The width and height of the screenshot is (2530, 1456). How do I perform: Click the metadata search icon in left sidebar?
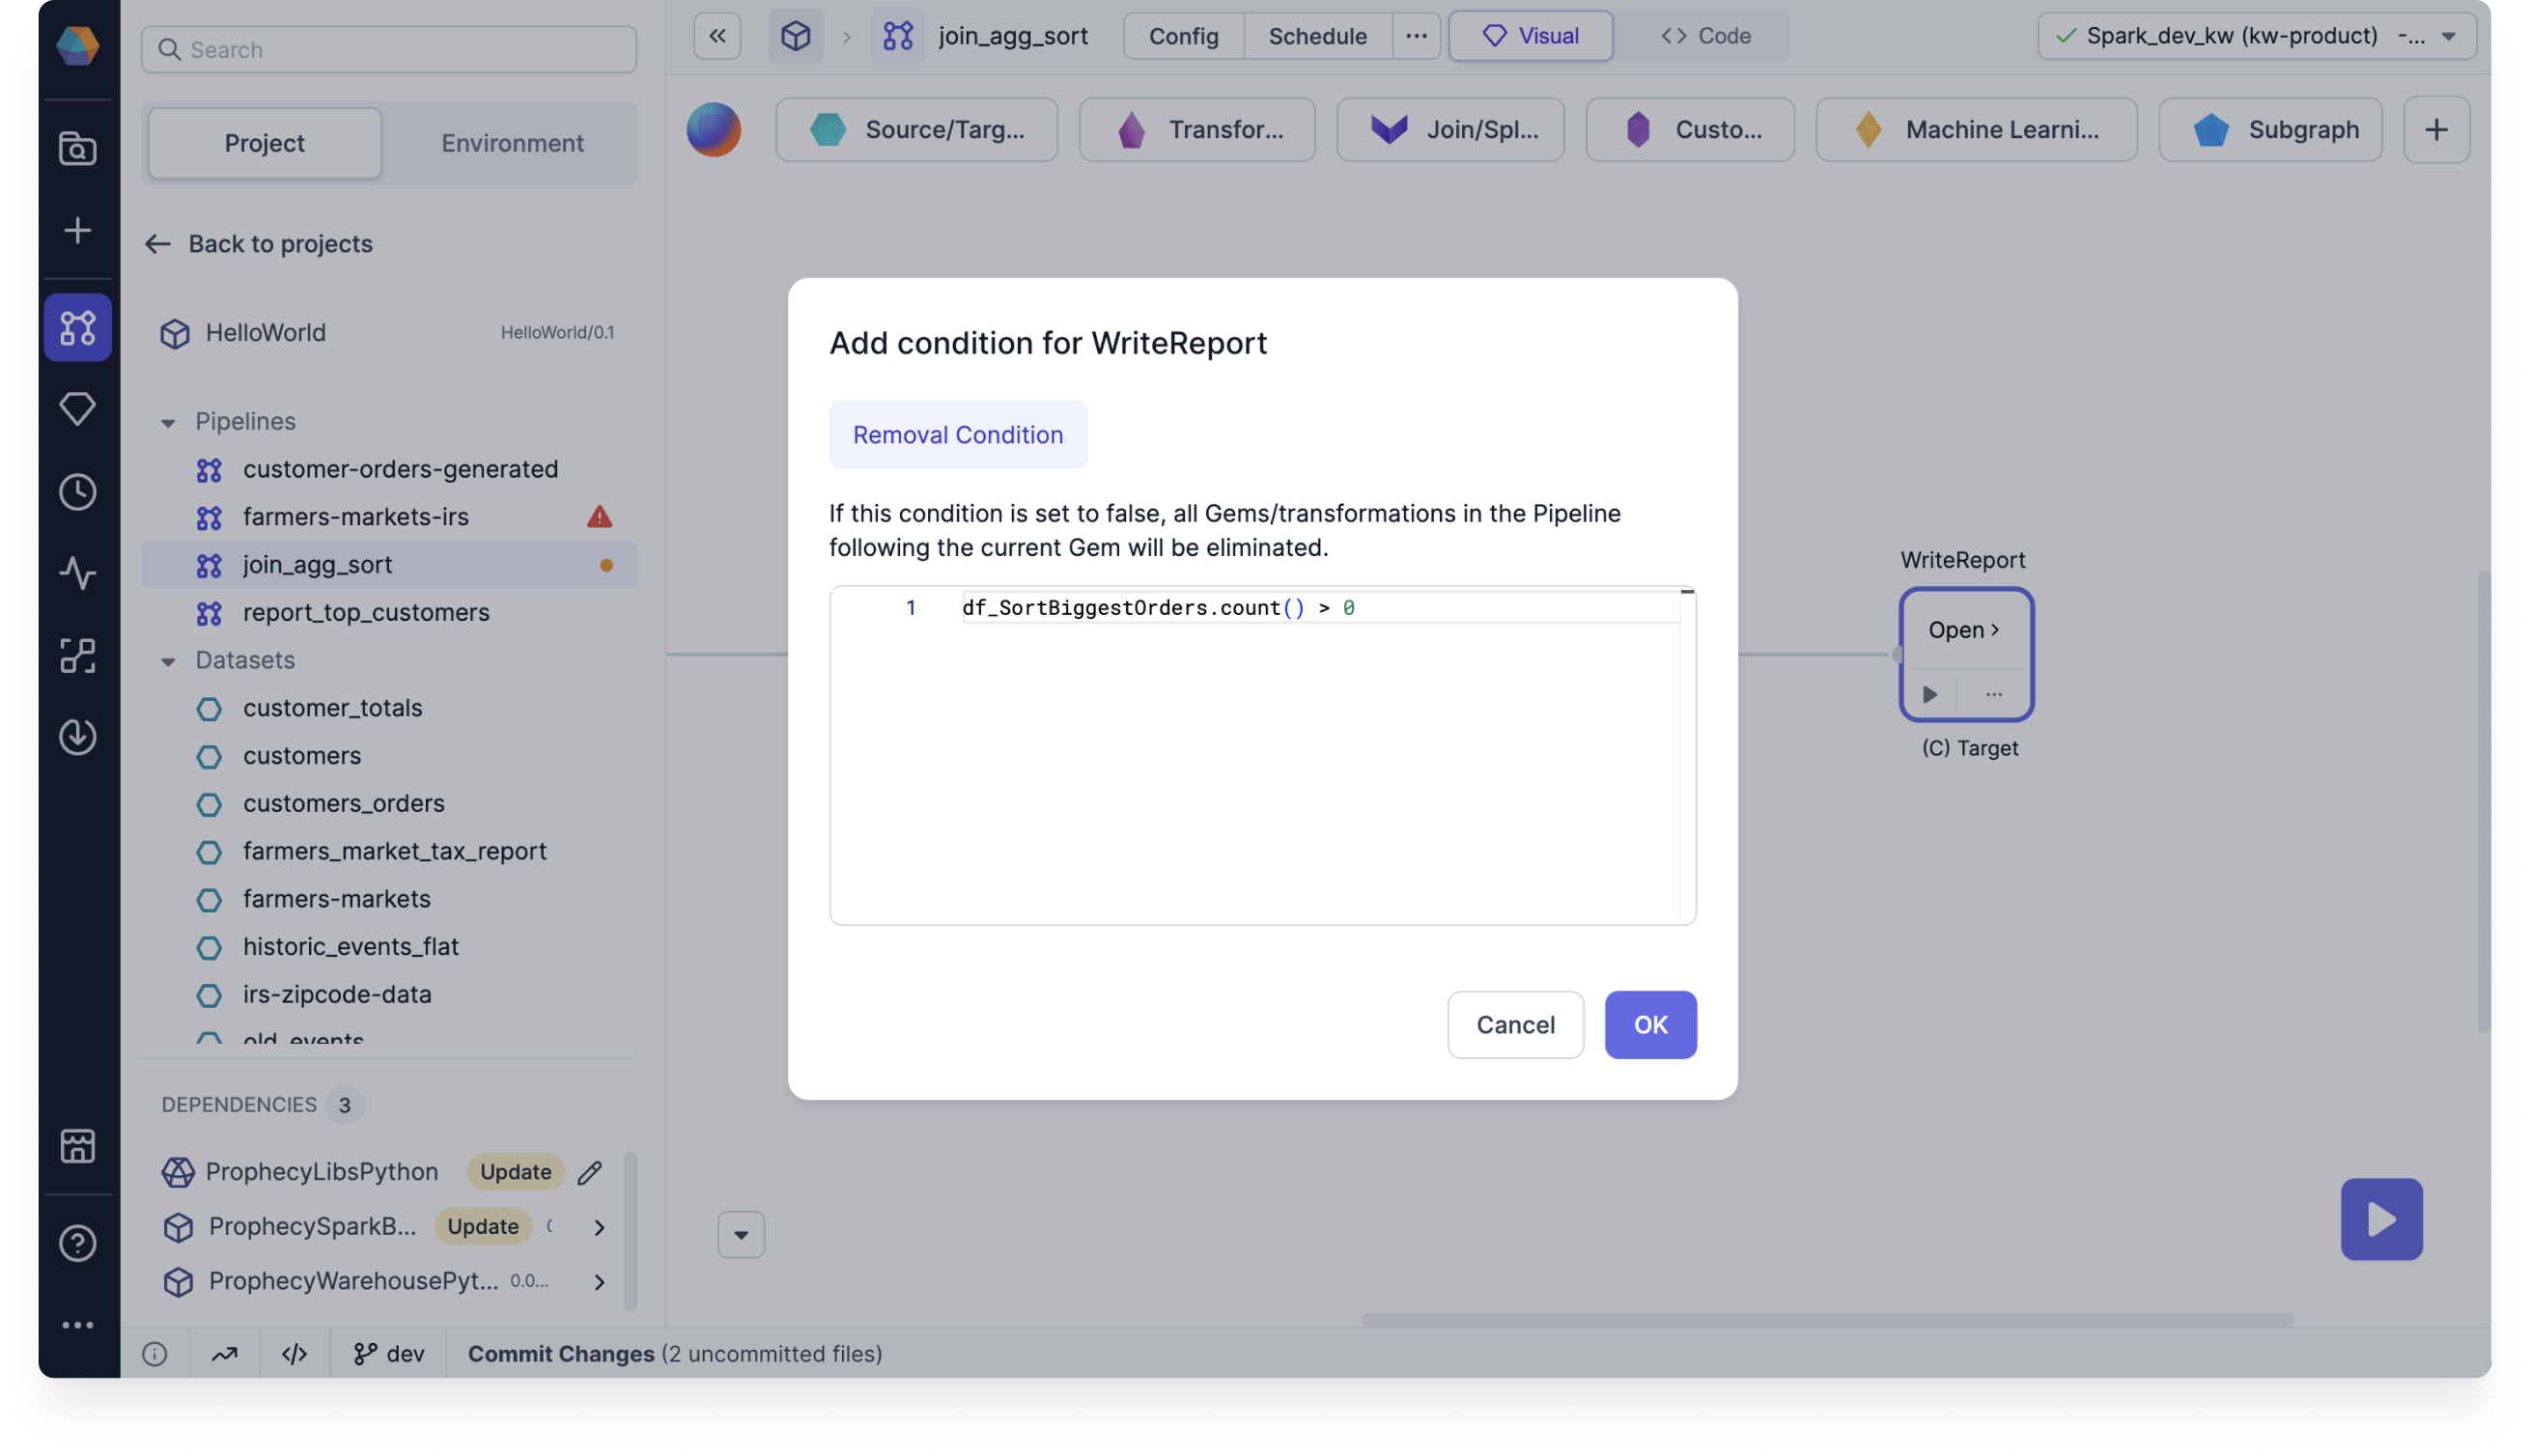point(77,149)
